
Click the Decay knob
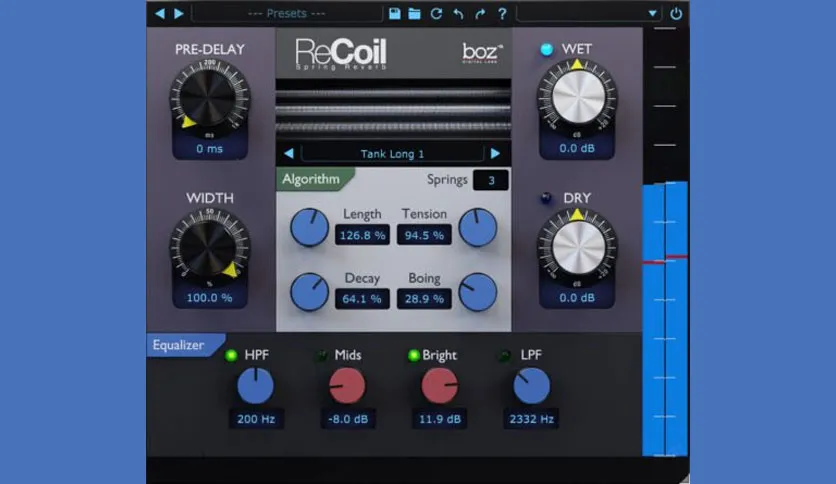click(x=309, y=292)
